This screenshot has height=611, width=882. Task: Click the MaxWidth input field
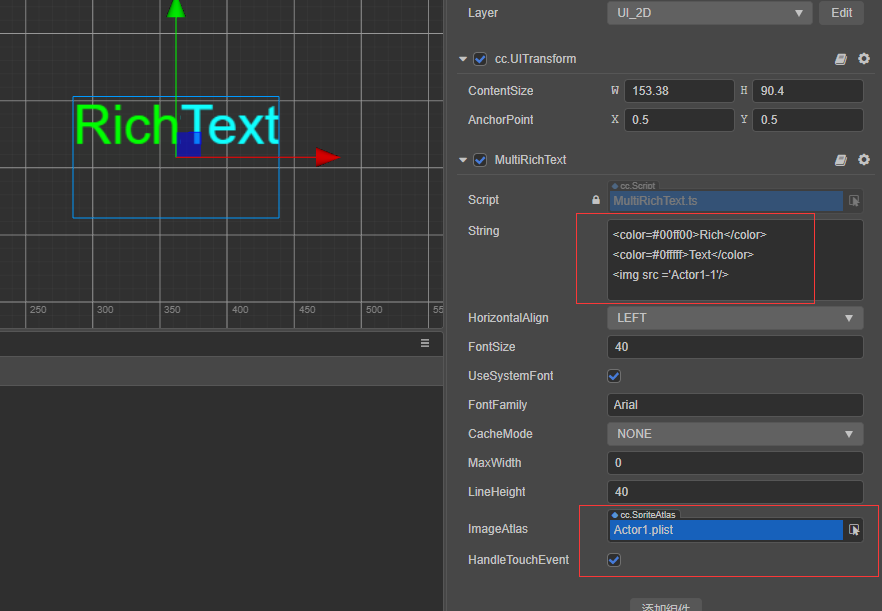(735, 462)
